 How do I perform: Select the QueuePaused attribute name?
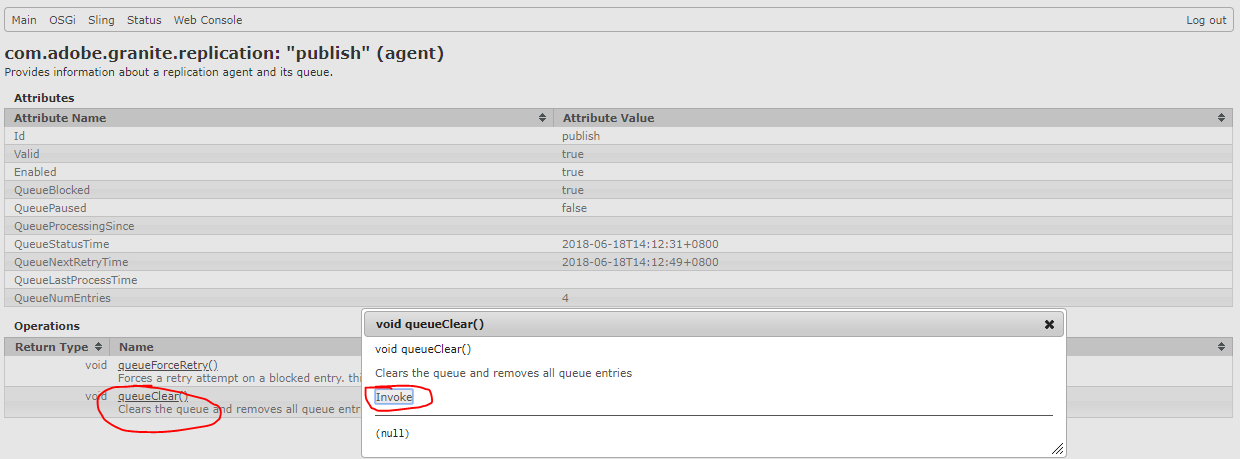(x=49, y=208)
